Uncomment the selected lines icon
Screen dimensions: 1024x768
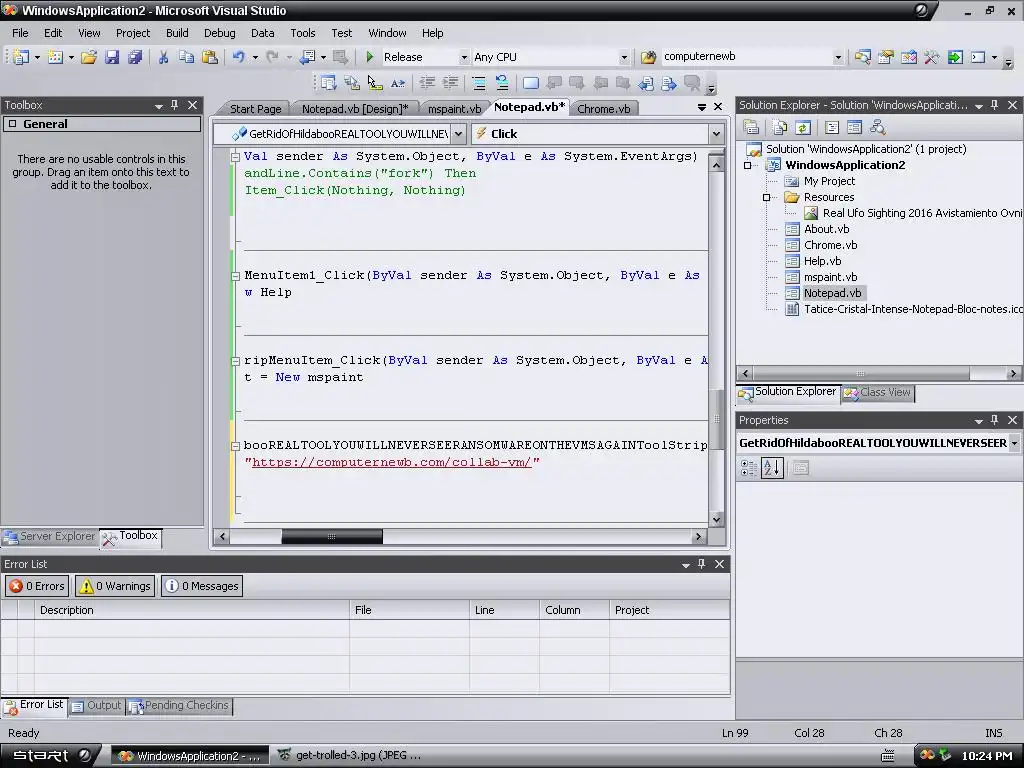(502, 83)
